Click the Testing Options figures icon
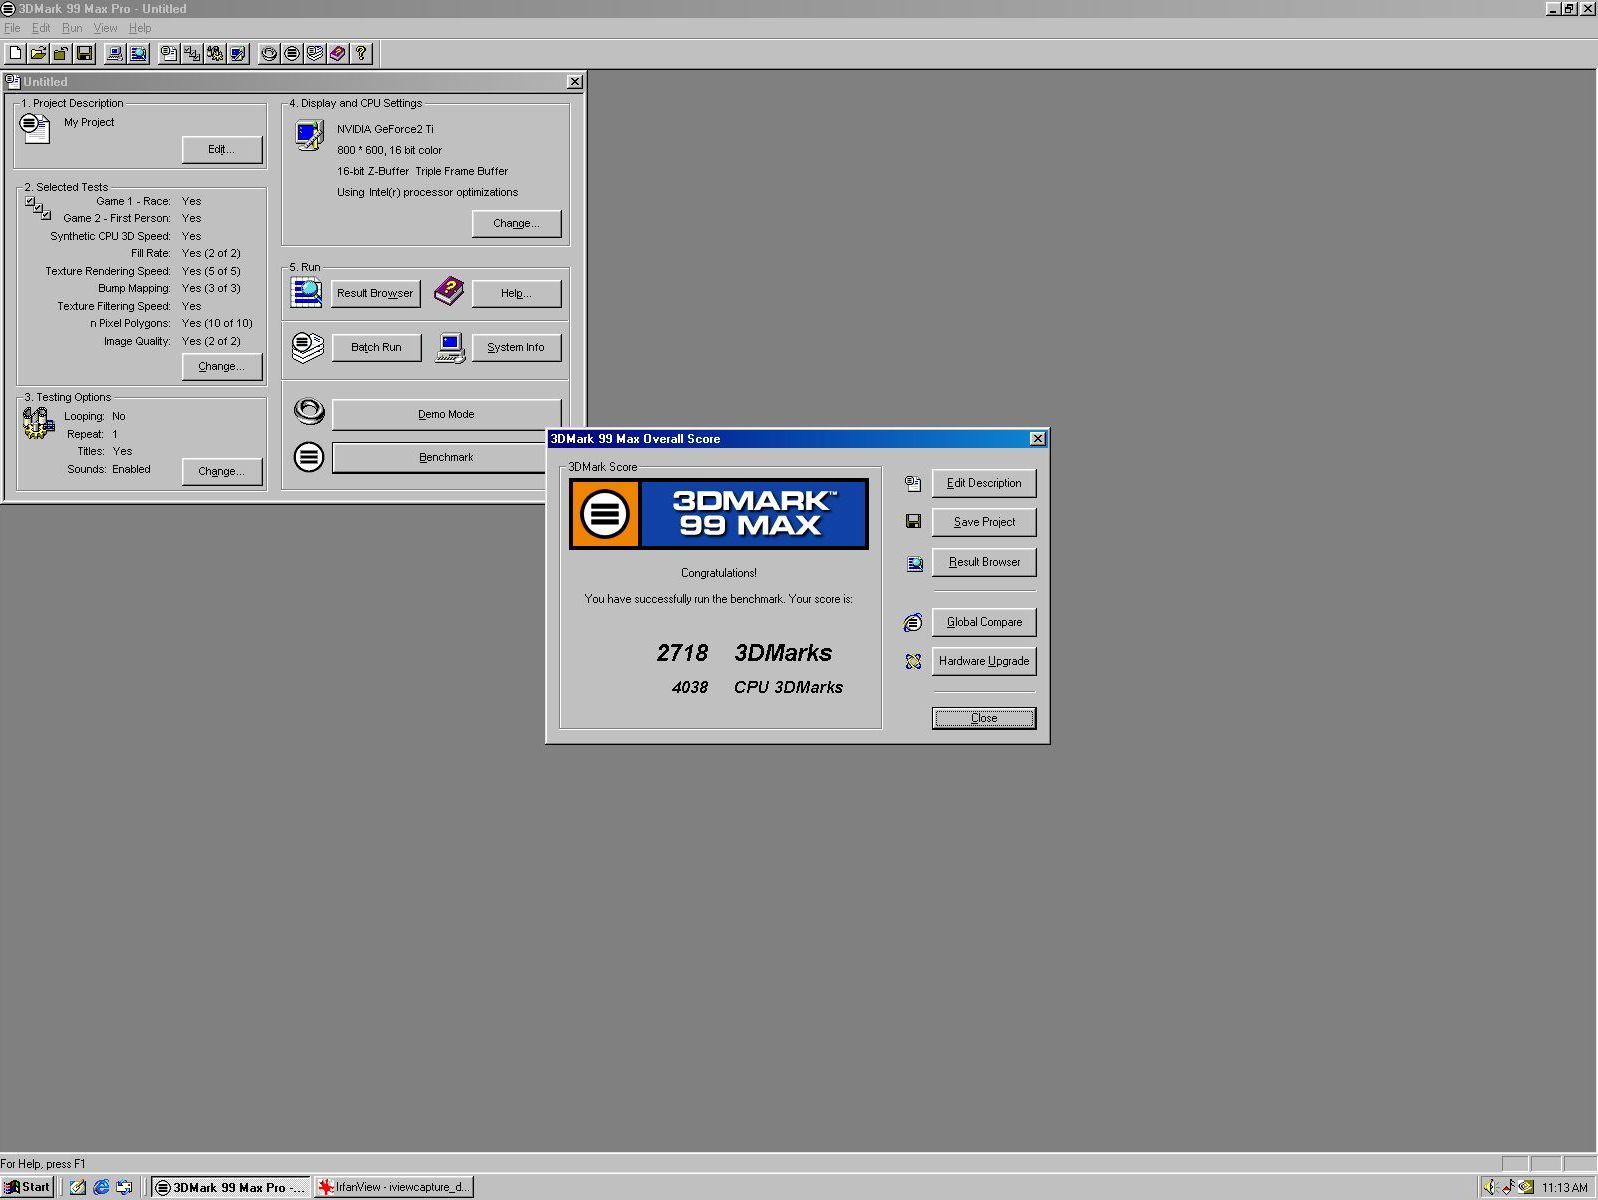 38,423
